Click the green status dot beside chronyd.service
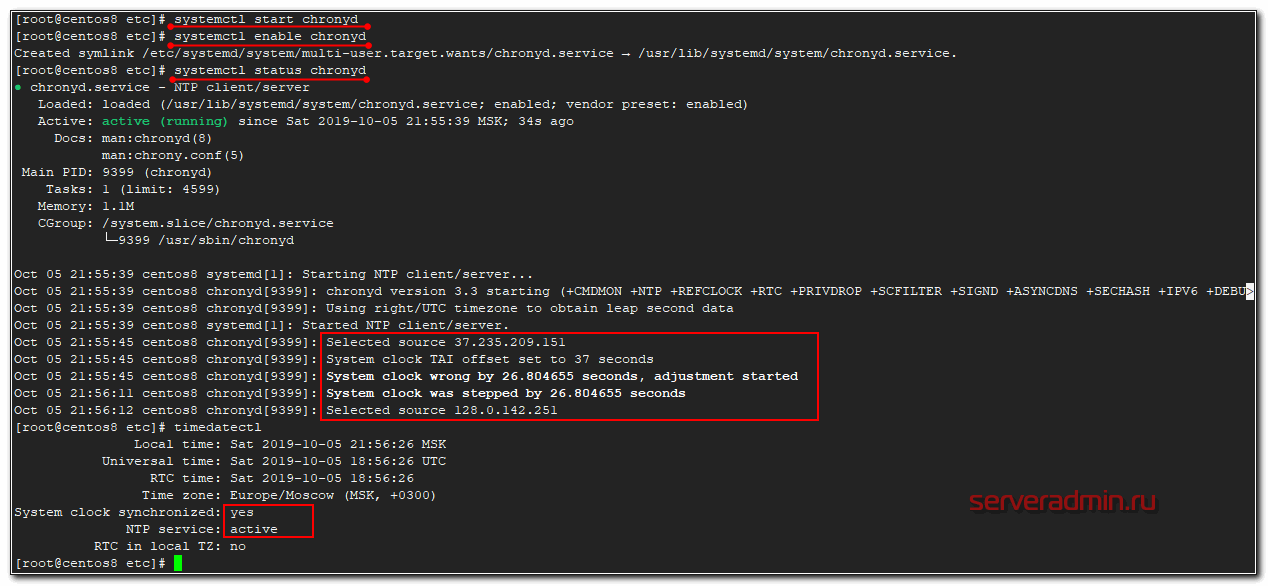 click(x=19, y=88)
